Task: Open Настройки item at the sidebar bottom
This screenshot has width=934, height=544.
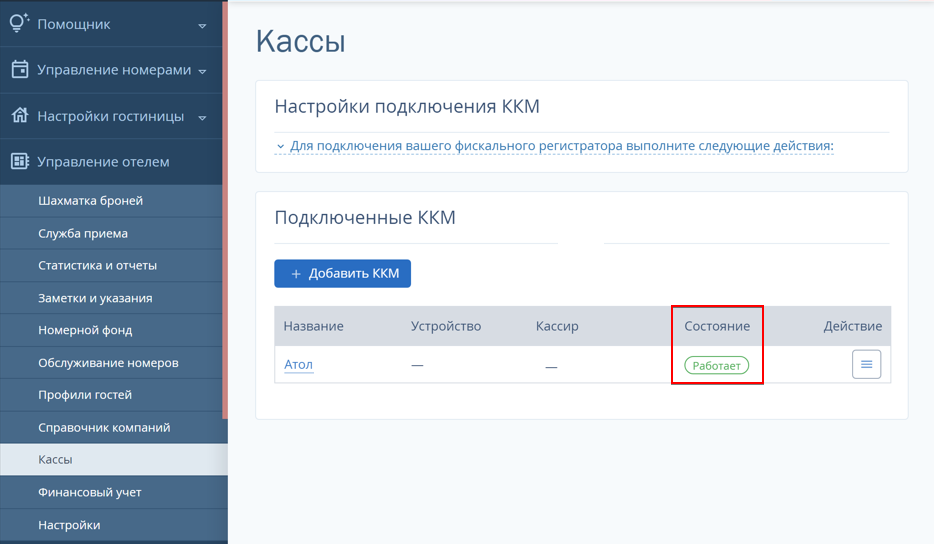Action: point(113,525)
